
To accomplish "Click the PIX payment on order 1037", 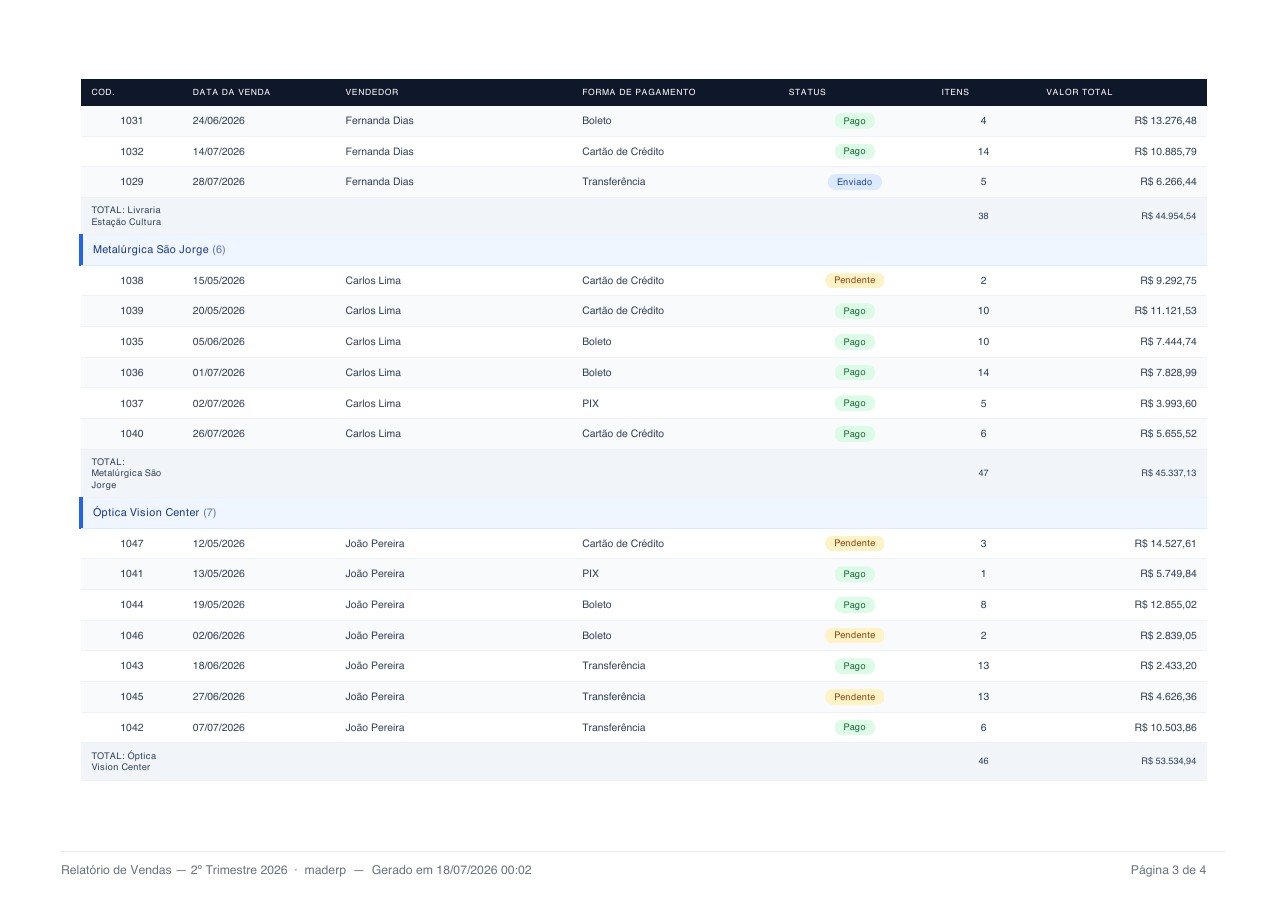I will coord(590,404).
